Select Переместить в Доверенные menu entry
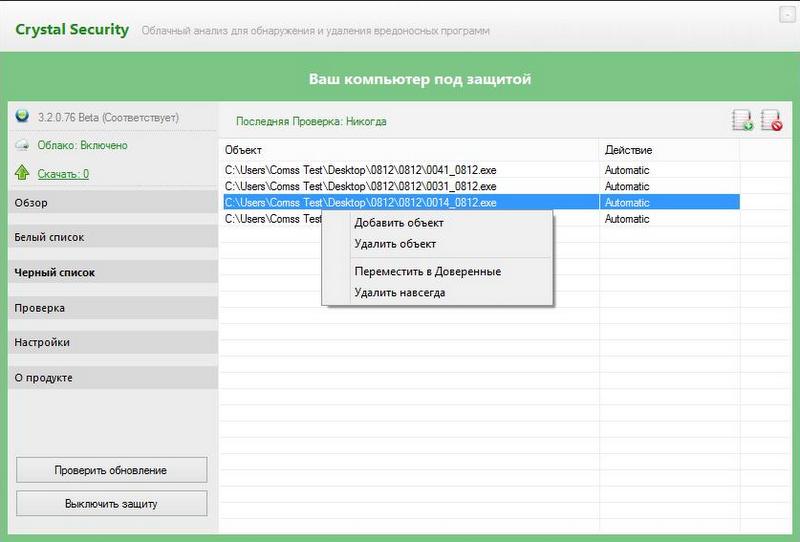The width and height of the screenshot is (800, 542). (x=428, y=272)
